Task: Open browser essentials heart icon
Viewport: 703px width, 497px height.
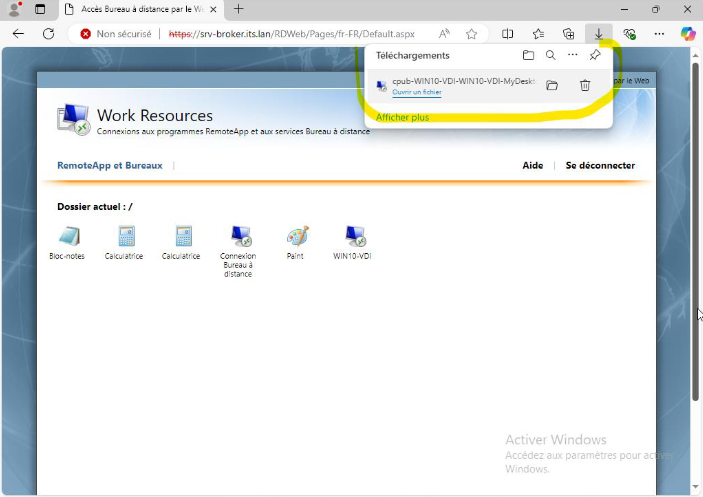Action: tap(629, 34)
